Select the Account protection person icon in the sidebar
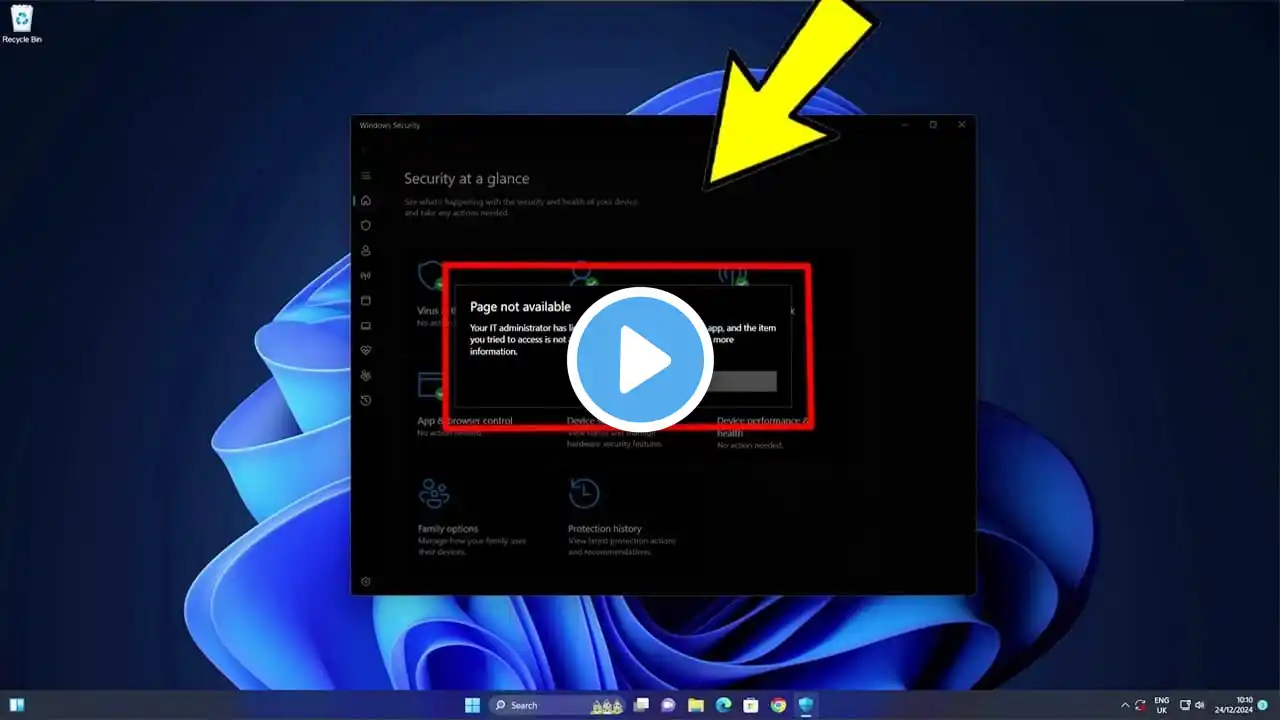The width and height of the screenshot is (1280, 720). click(366, 251)
